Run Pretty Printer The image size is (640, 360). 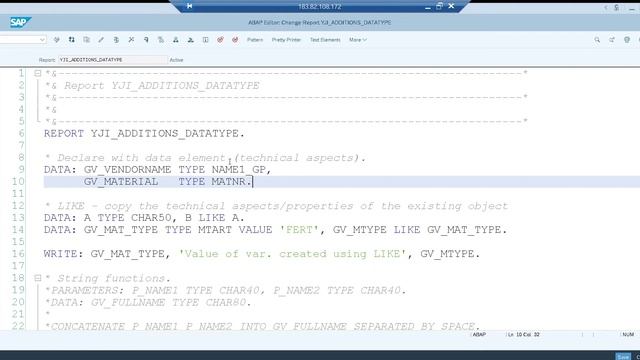click(286, 40)
